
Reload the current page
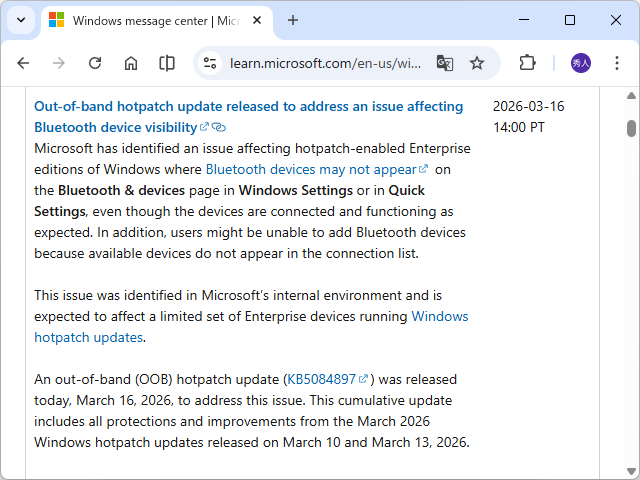(x=95, y=63)
